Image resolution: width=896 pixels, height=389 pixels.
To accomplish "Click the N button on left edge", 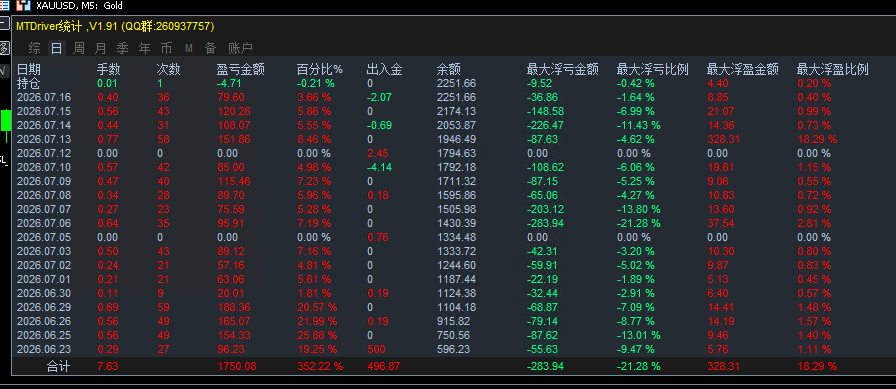I will pos(3,71).
